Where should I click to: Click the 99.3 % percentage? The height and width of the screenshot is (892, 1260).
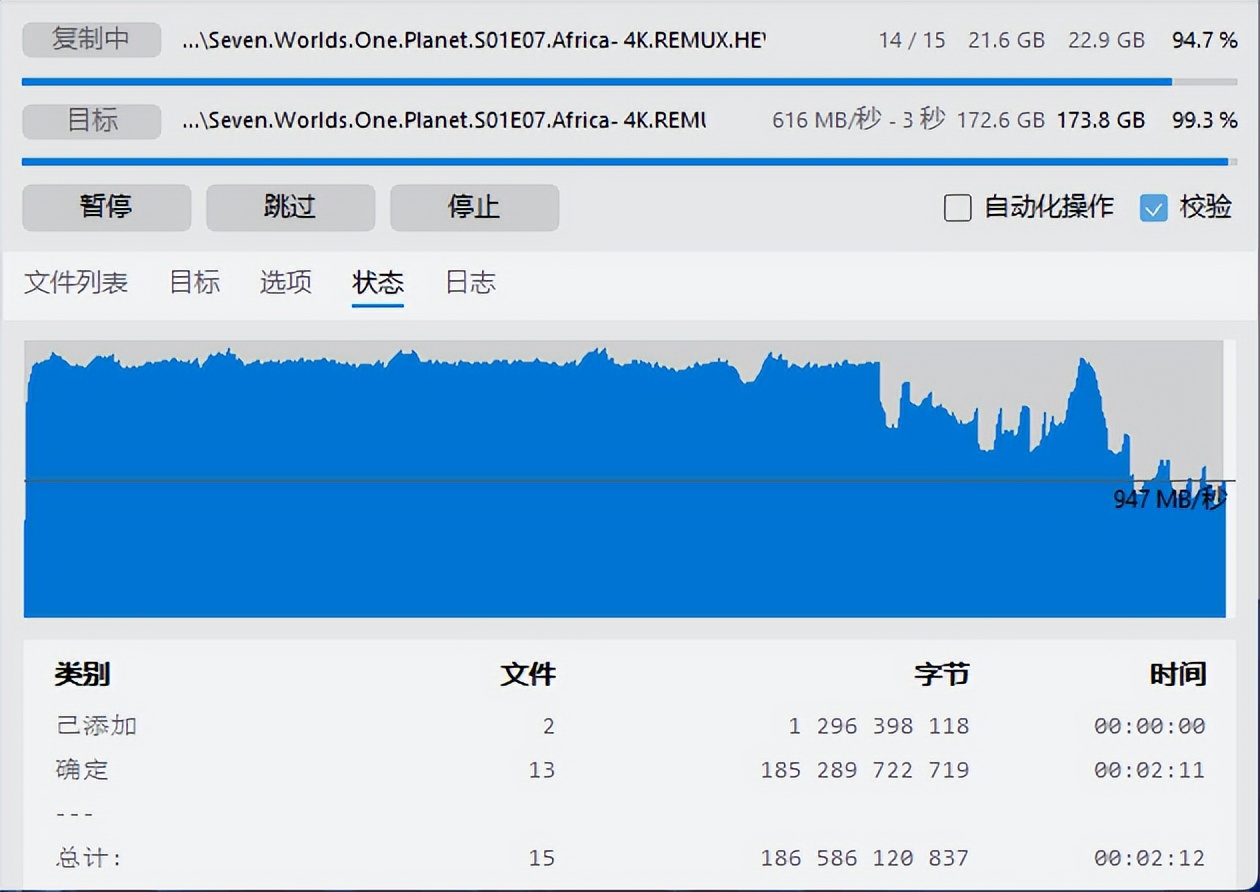(x=1205, y=121)
